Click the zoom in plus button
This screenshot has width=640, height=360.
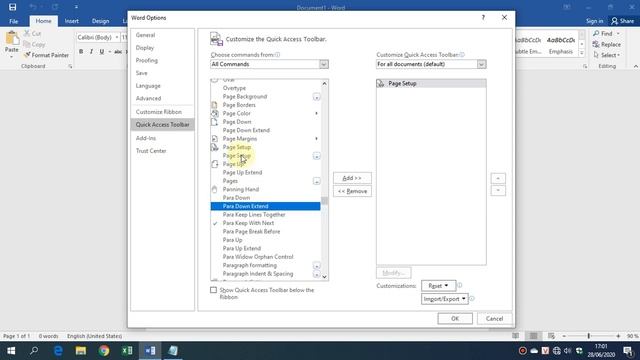[618, 336]
